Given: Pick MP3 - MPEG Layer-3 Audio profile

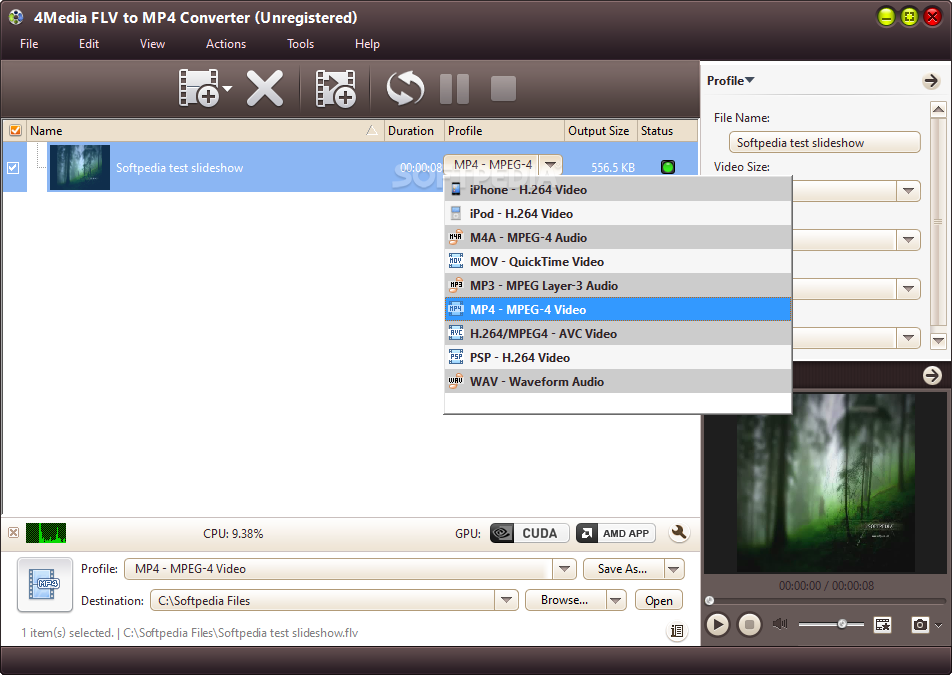Looking at the screenshot, I should 618,285.
